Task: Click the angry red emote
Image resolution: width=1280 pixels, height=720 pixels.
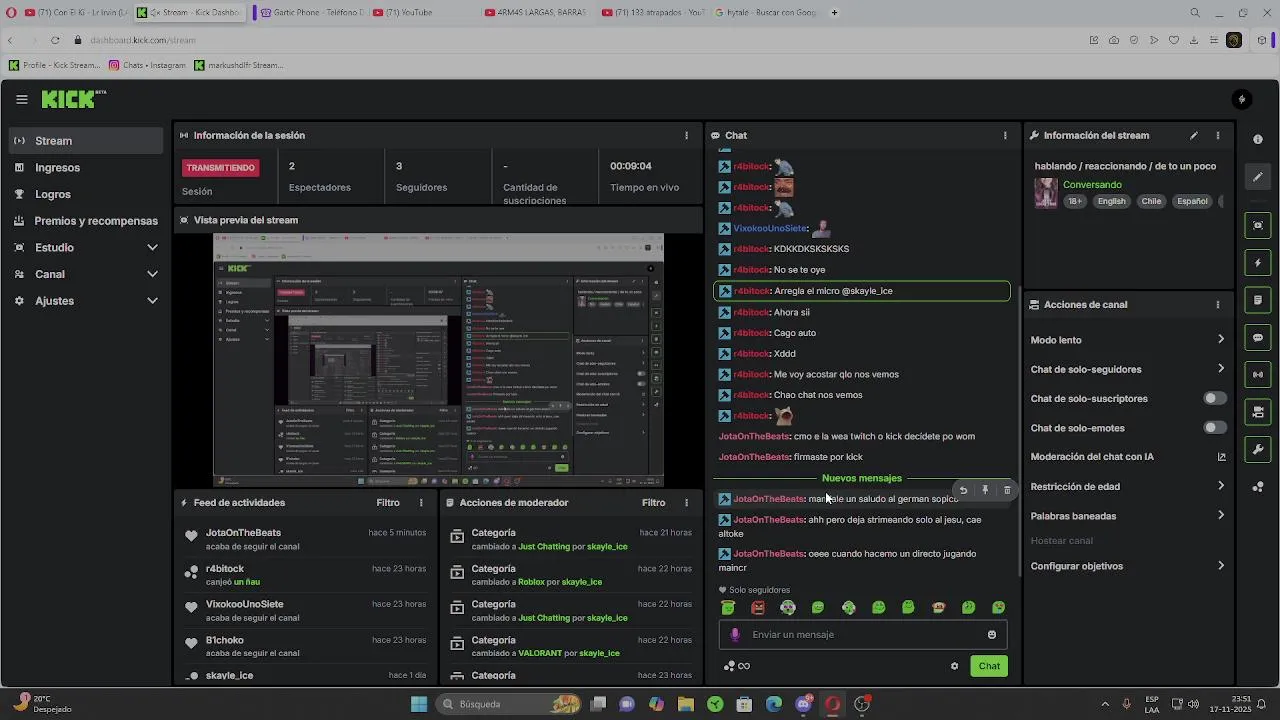Action: 758,607
